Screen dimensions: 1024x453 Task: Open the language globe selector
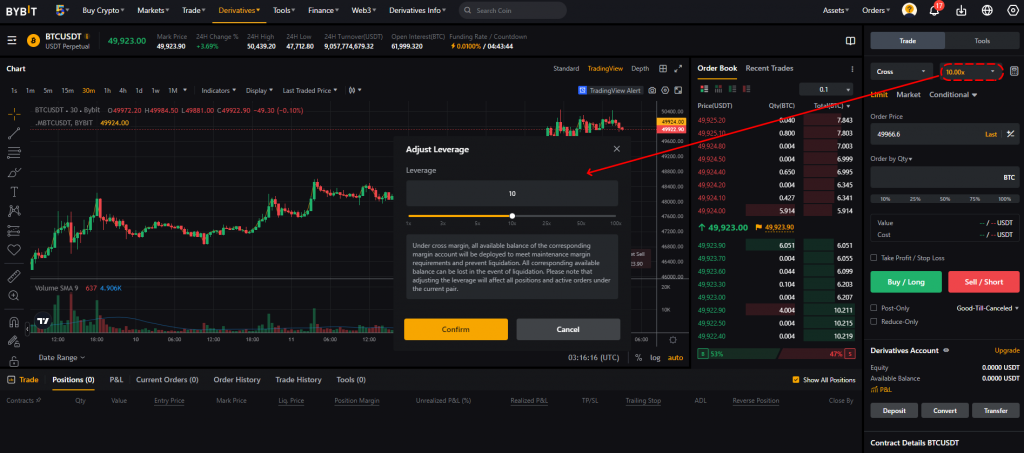click(987, 10)
